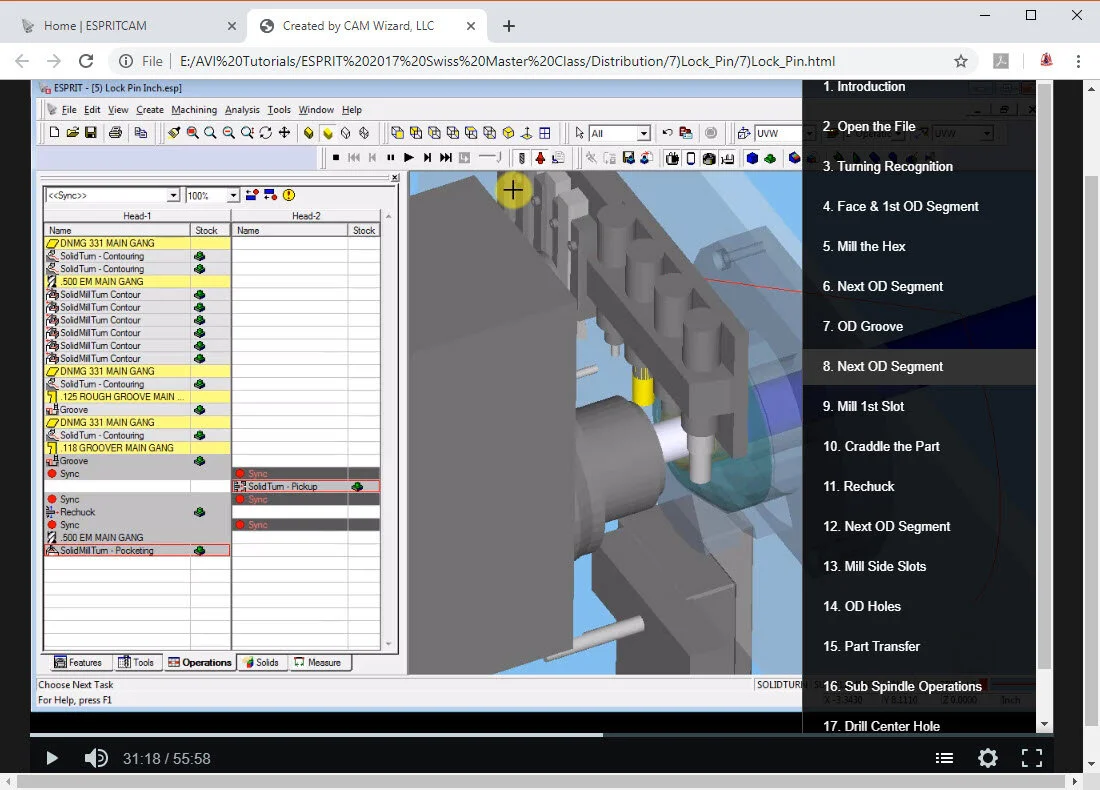Click the highlighted yellow shaded view icon

327,133
